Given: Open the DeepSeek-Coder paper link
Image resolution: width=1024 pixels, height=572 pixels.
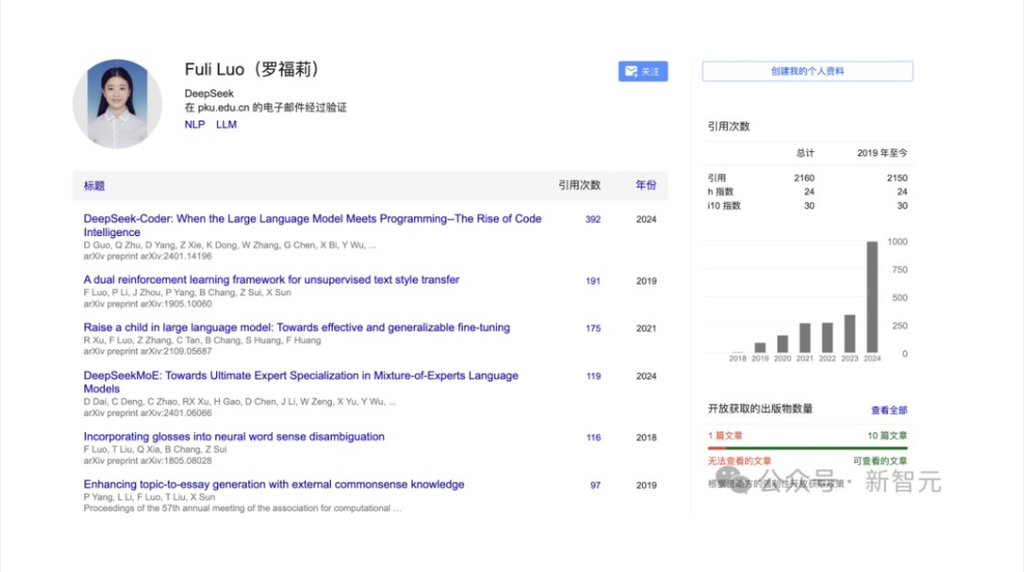Looking at the screenshot, I should point(312,219).
